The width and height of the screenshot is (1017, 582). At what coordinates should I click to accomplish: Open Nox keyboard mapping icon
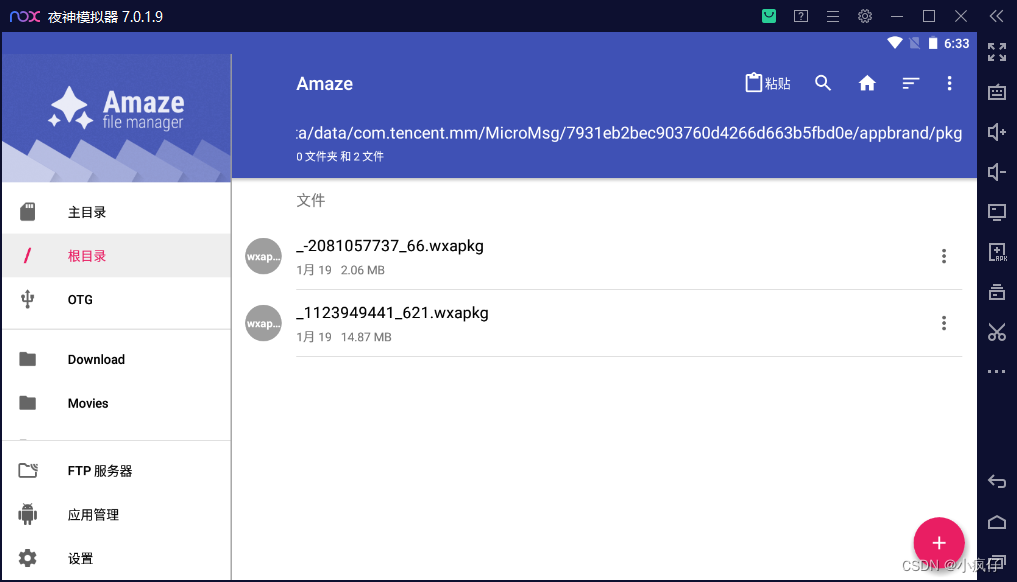click(x=997, y=92)
